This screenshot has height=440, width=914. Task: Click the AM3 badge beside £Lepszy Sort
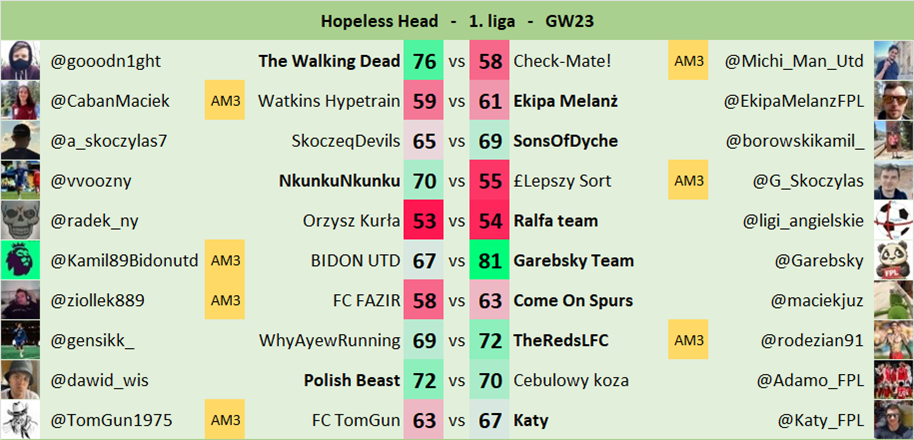click(689, 181)
